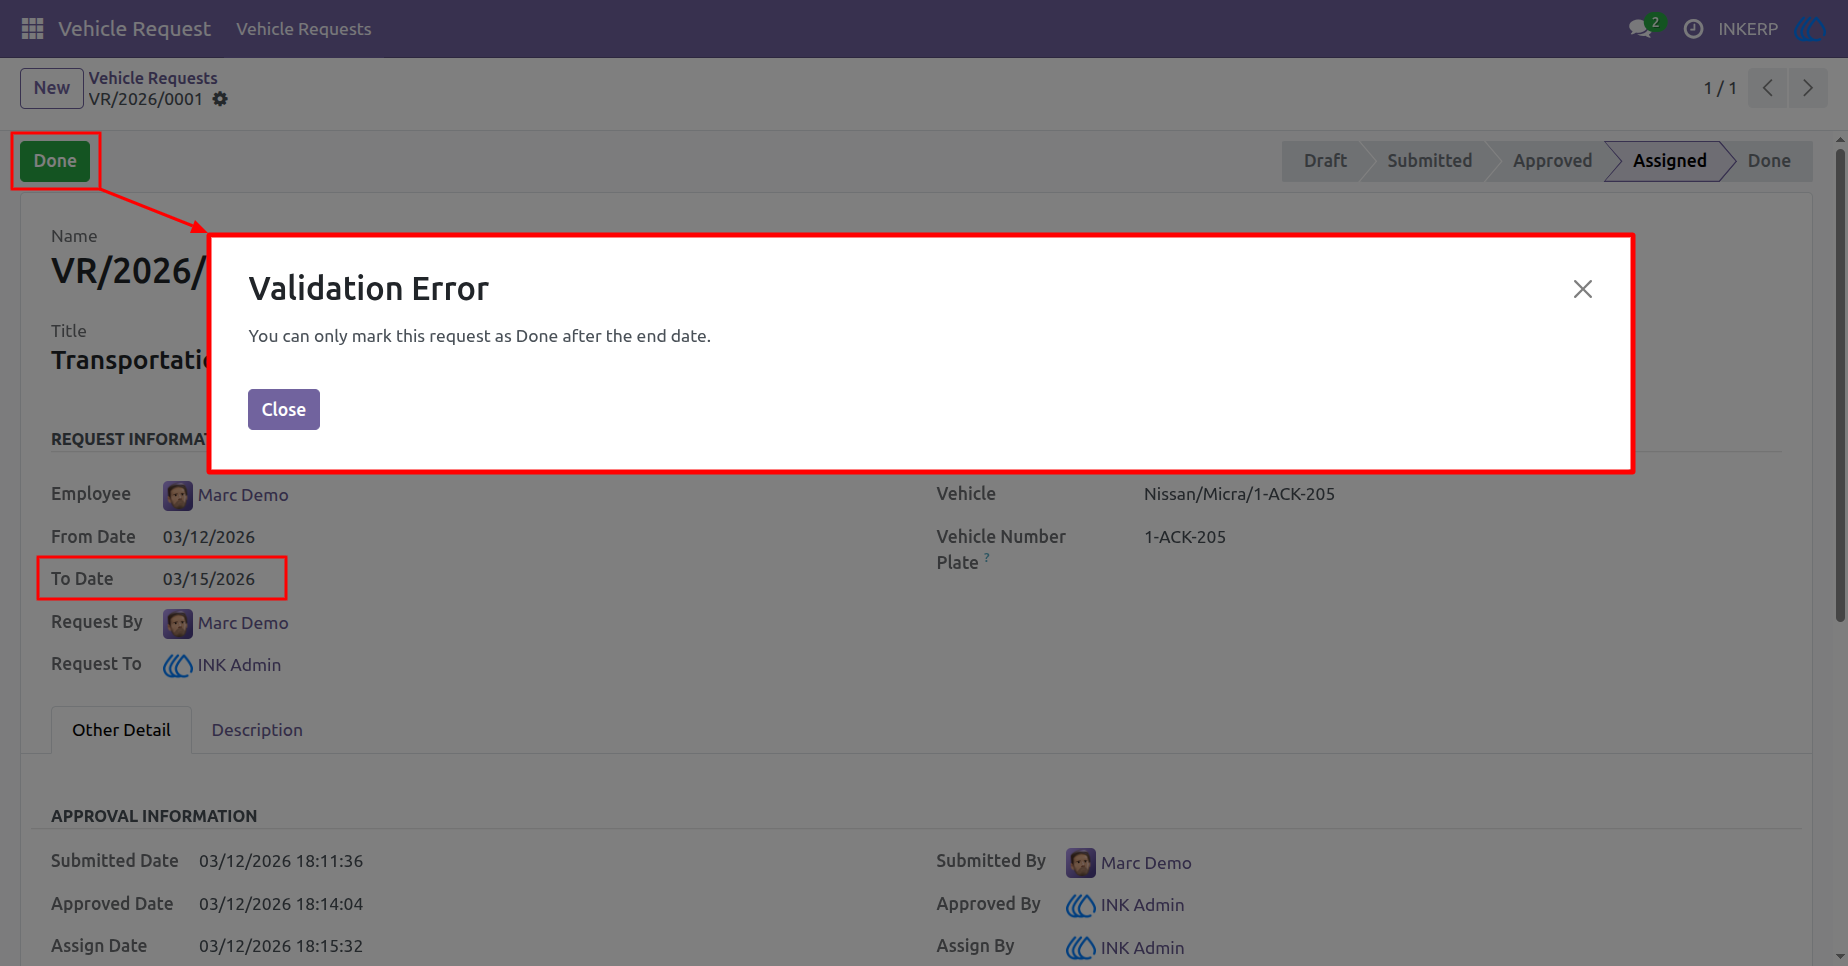Open Request To field INK Admin name

pyautogui.click(x=239, y=665)
